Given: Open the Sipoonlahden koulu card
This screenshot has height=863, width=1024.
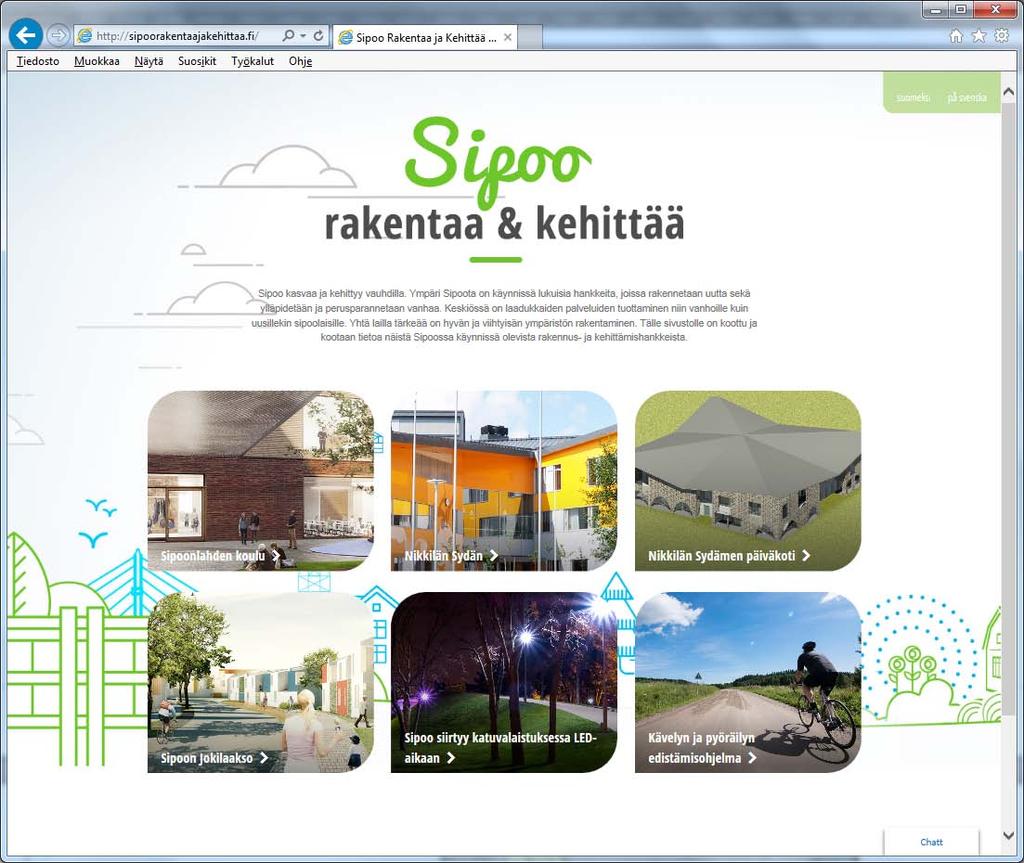Looking at the screenshot, I should point(261,481).
